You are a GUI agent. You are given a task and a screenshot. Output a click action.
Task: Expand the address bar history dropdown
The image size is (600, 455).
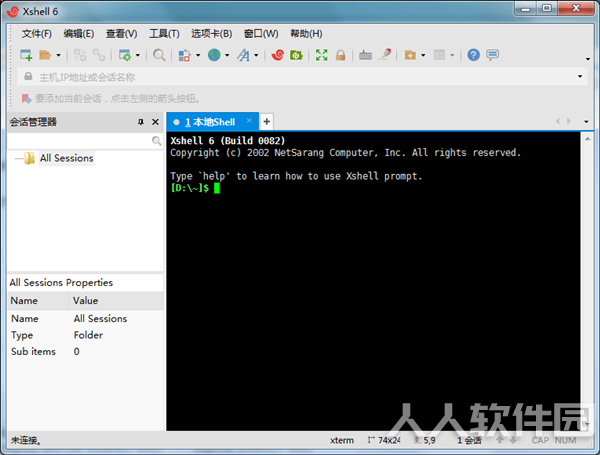tap(580, 77)
